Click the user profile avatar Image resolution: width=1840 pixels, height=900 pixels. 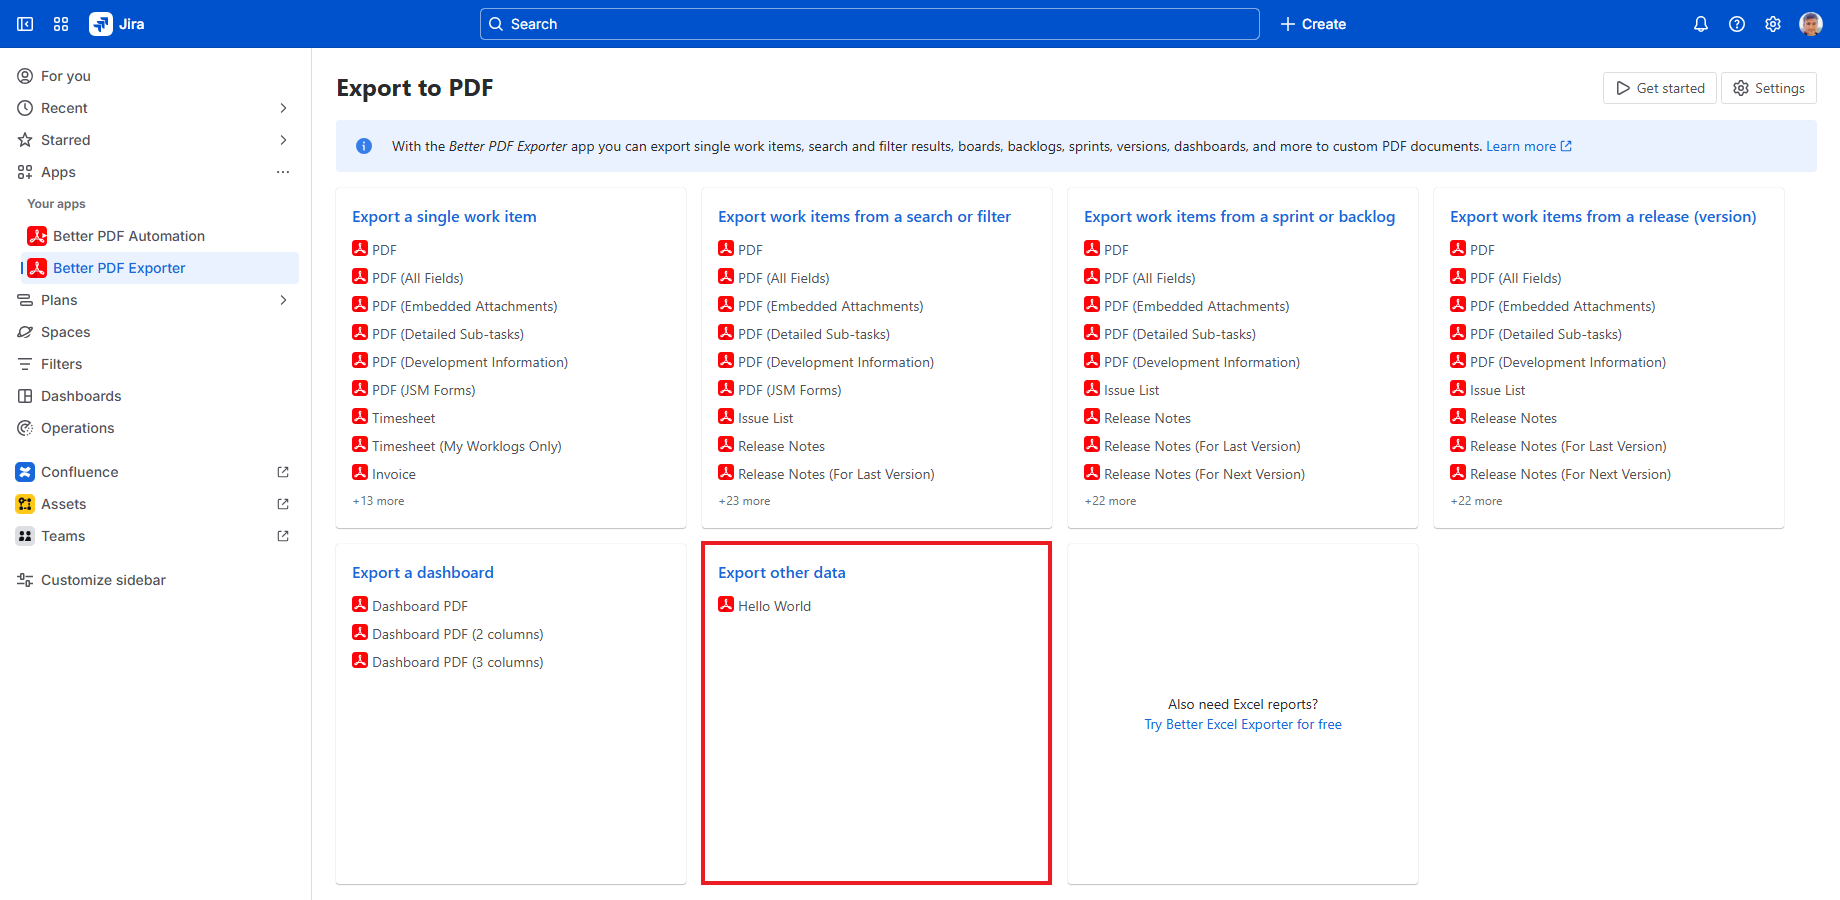tap(1810, 24)
